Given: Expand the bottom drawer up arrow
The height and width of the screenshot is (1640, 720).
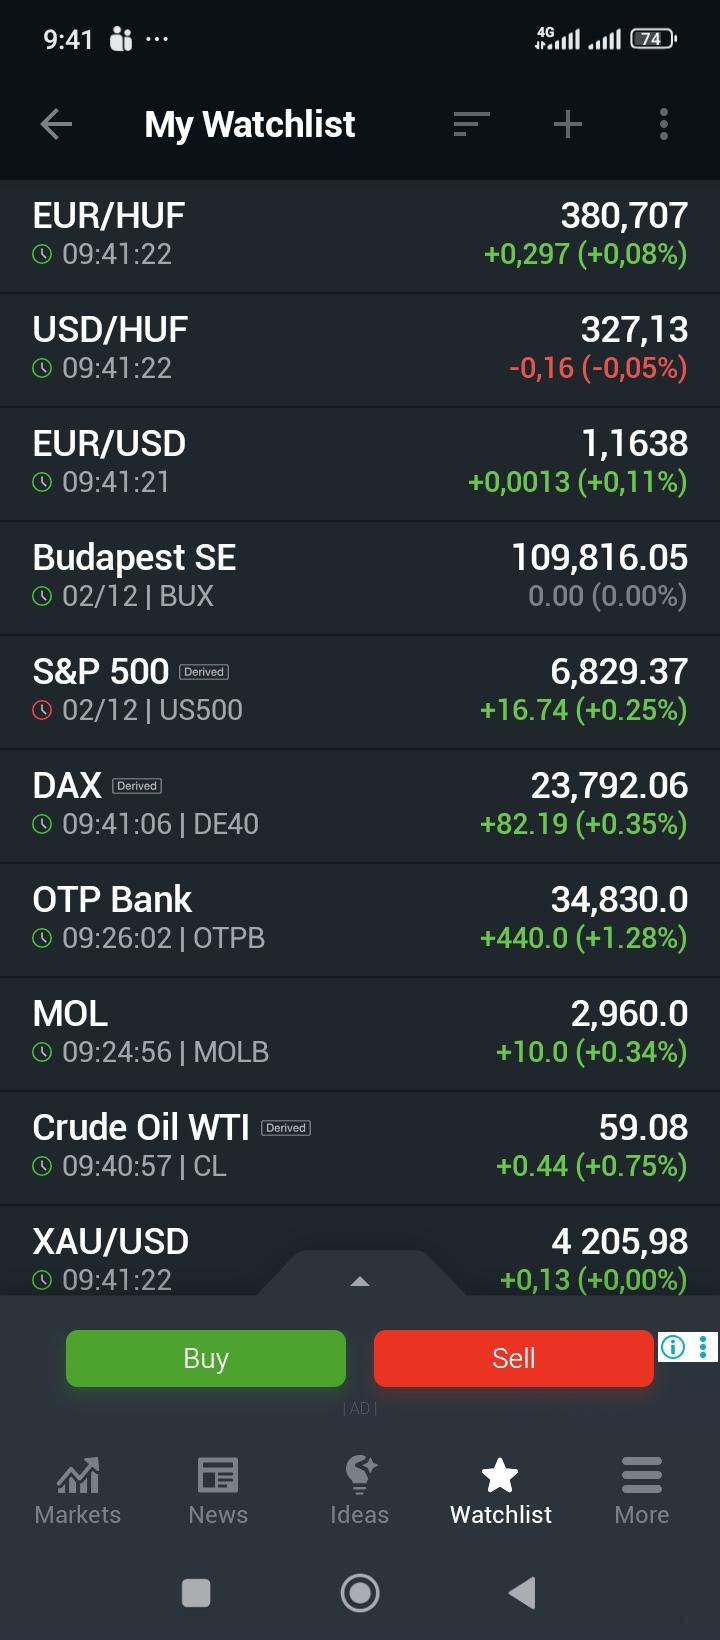Looking at the screenshot, I should pos(360,1281).
